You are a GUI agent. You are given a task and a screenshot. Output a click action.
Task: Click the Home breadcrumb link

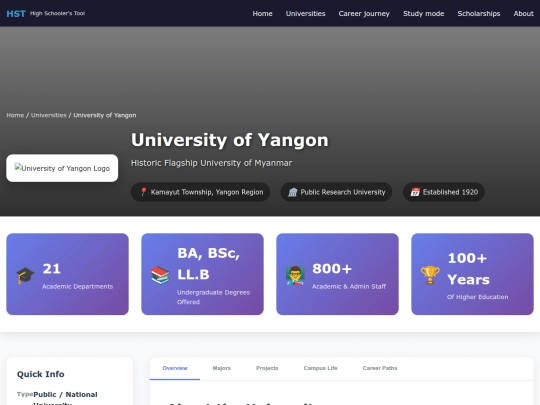coord(15,115)
